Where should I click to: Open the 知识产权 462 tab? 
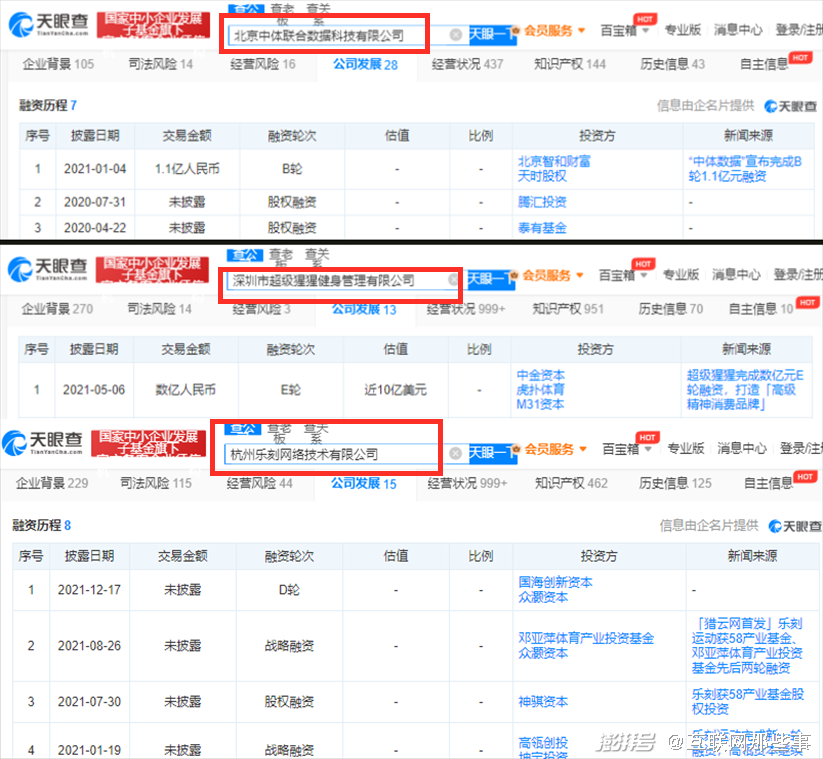pyautogui.click(x=571, y=483)
